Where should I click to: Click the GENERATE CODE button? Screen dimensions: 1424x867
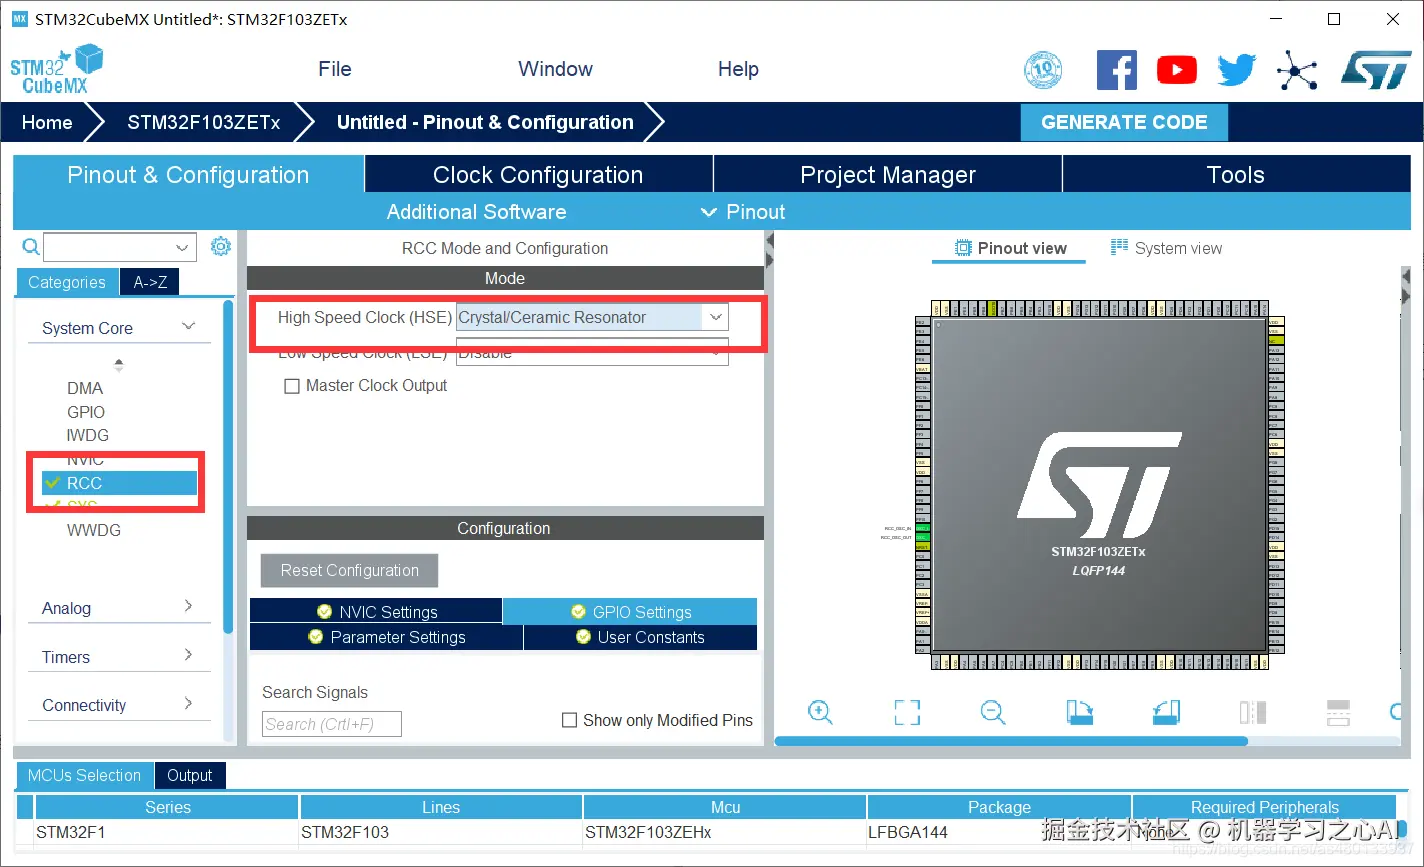point(1124,122)
